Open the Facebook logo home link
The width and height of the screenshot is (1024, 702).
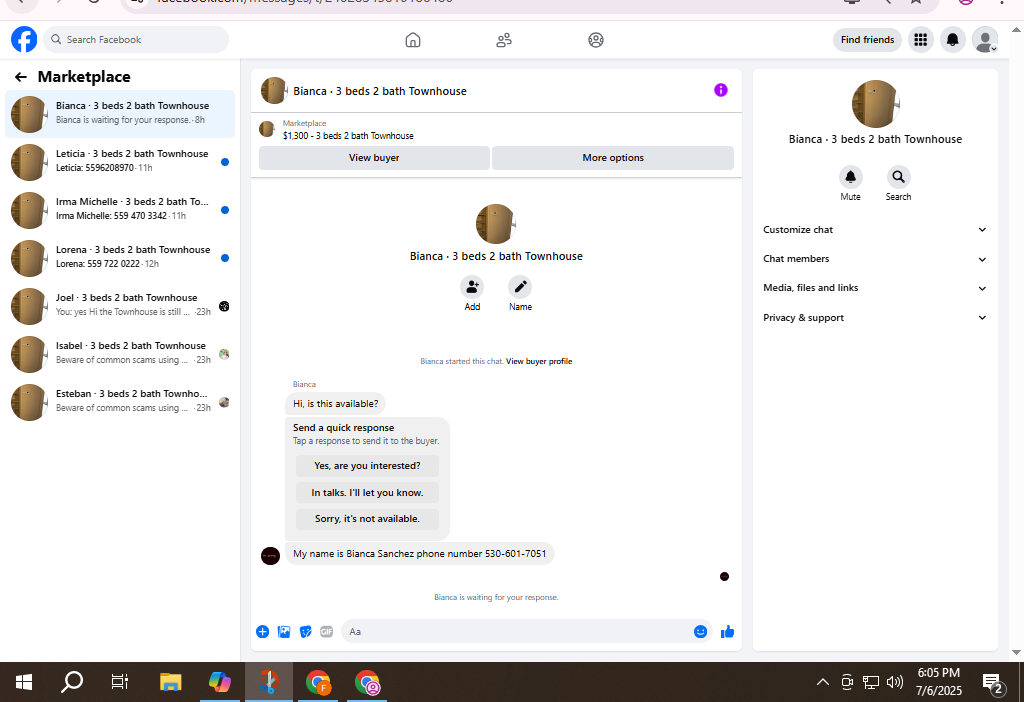tap(24, 40)
